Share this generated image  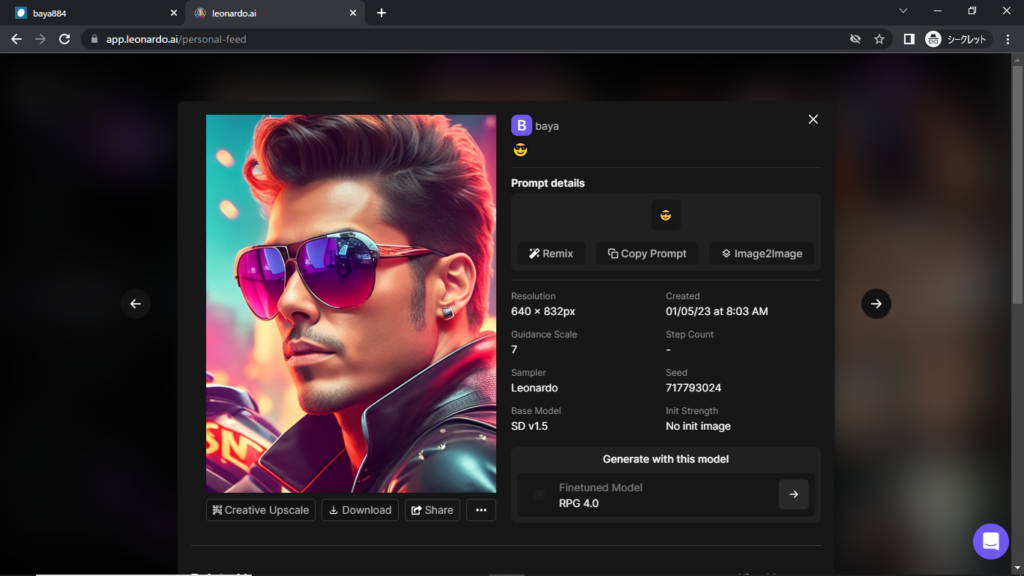[432, 510]
